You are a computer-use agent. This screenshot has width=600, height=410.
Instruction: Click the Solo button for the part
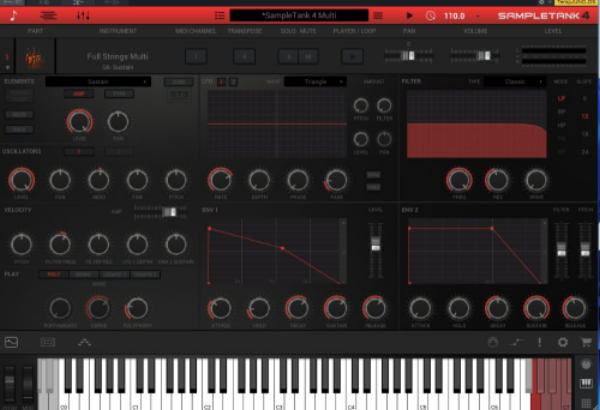click(x=287, y=56)
